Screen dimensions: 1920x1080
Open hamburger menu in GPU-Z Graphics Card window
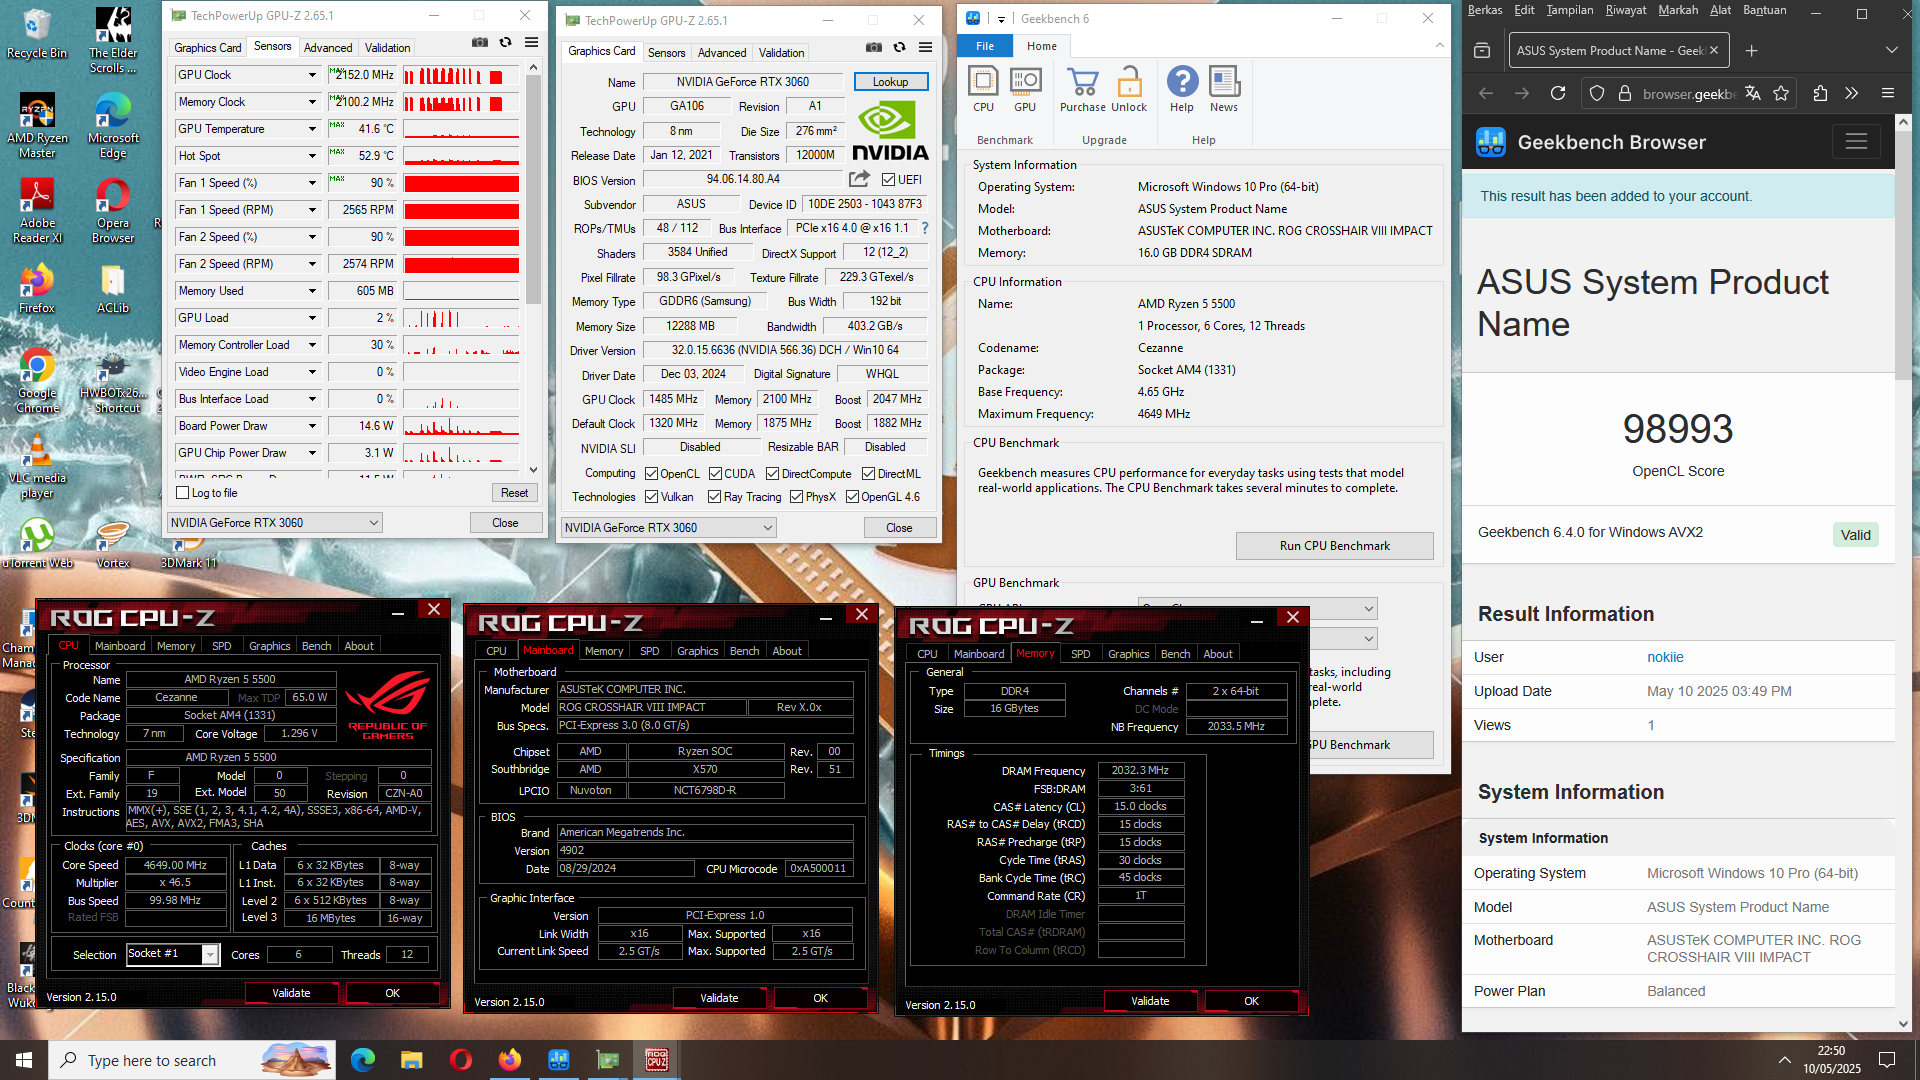(926, 48)
